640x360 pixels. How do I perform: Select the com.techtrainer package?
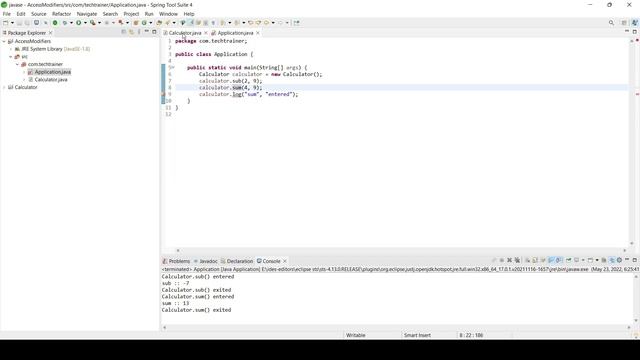coord(45,64)
